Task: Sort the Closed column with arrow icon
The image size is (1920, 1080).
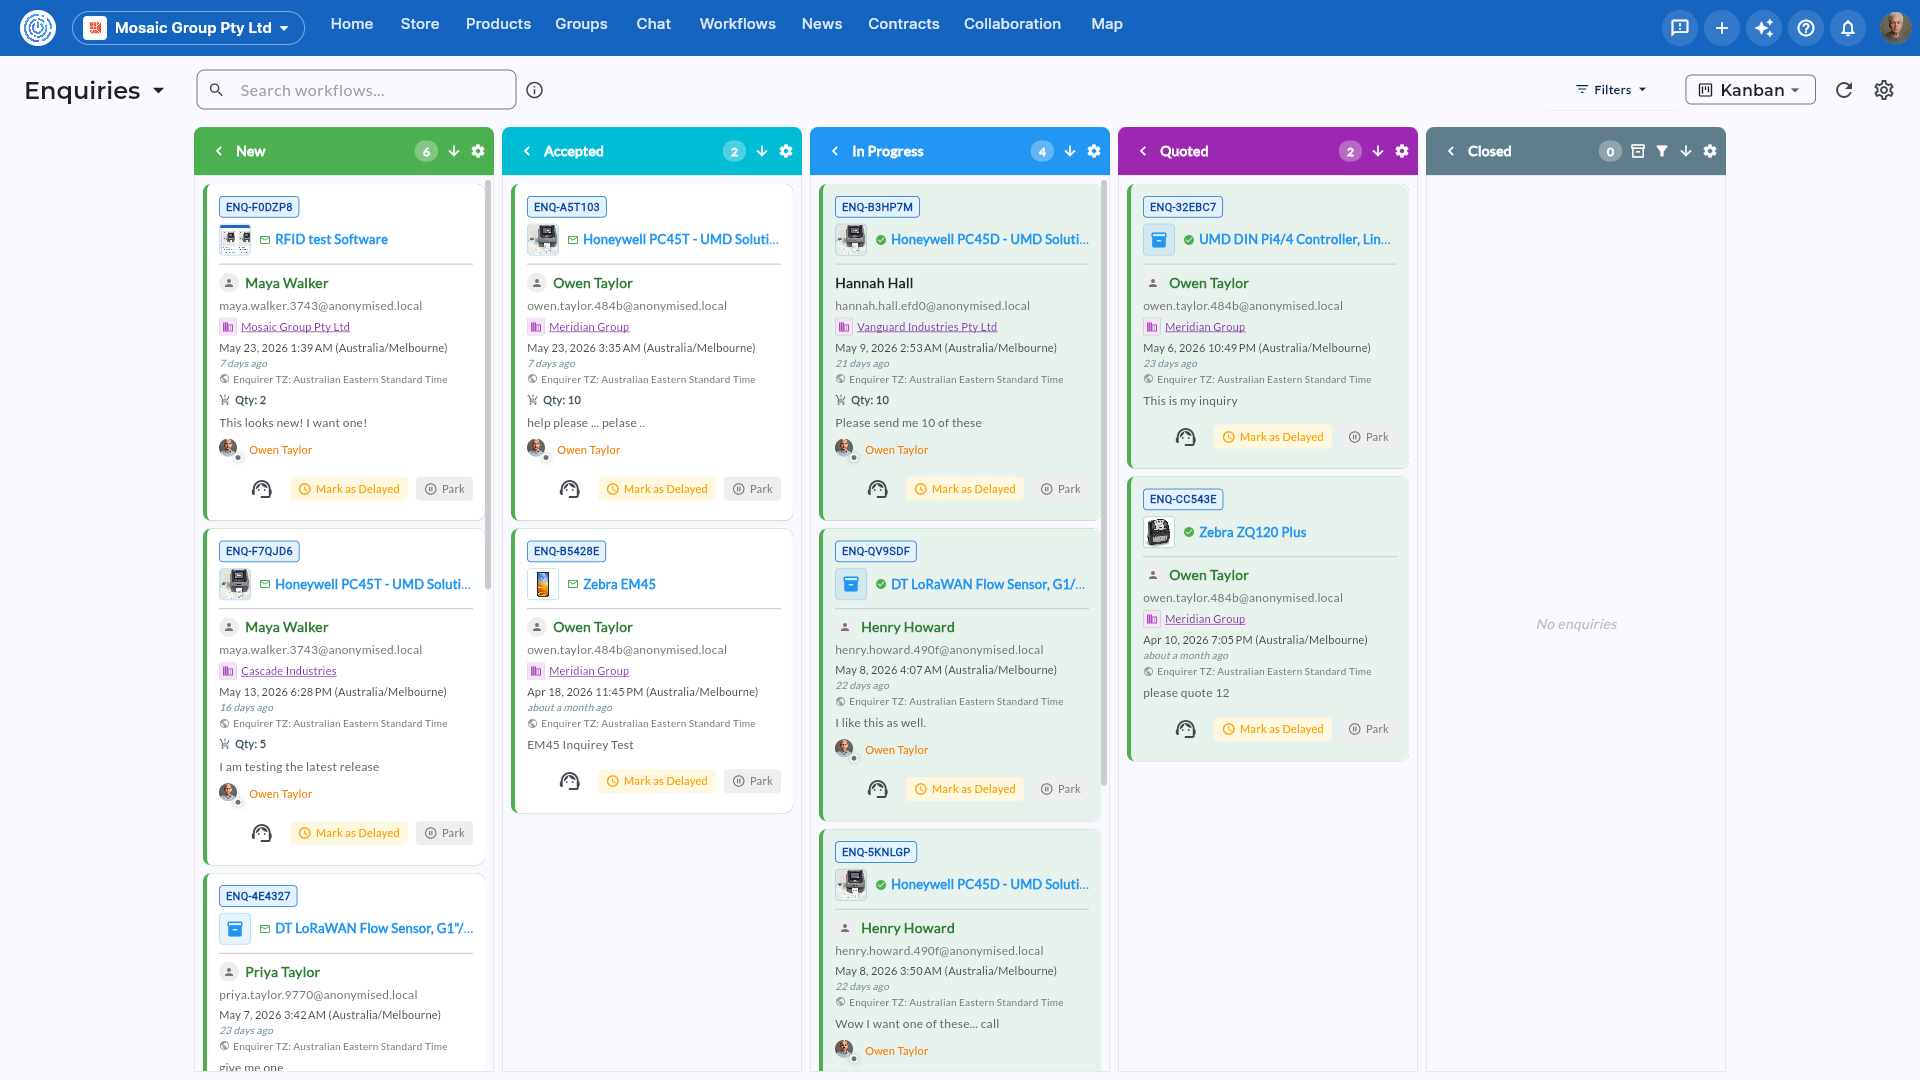Action: [x=1686, y=151]
